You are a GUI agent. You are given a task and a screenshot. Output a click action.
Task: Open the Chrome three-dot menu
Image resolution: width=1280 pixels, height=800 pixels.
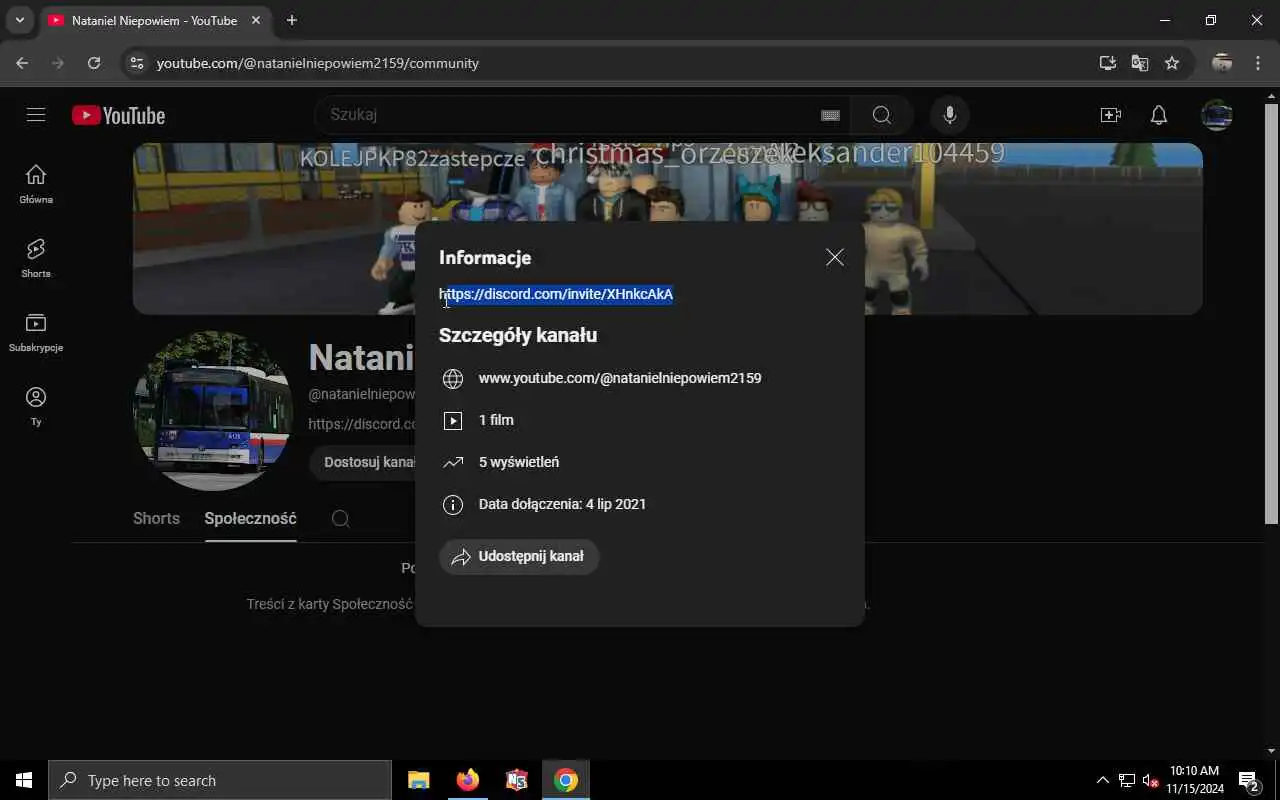click(1258, 63)
